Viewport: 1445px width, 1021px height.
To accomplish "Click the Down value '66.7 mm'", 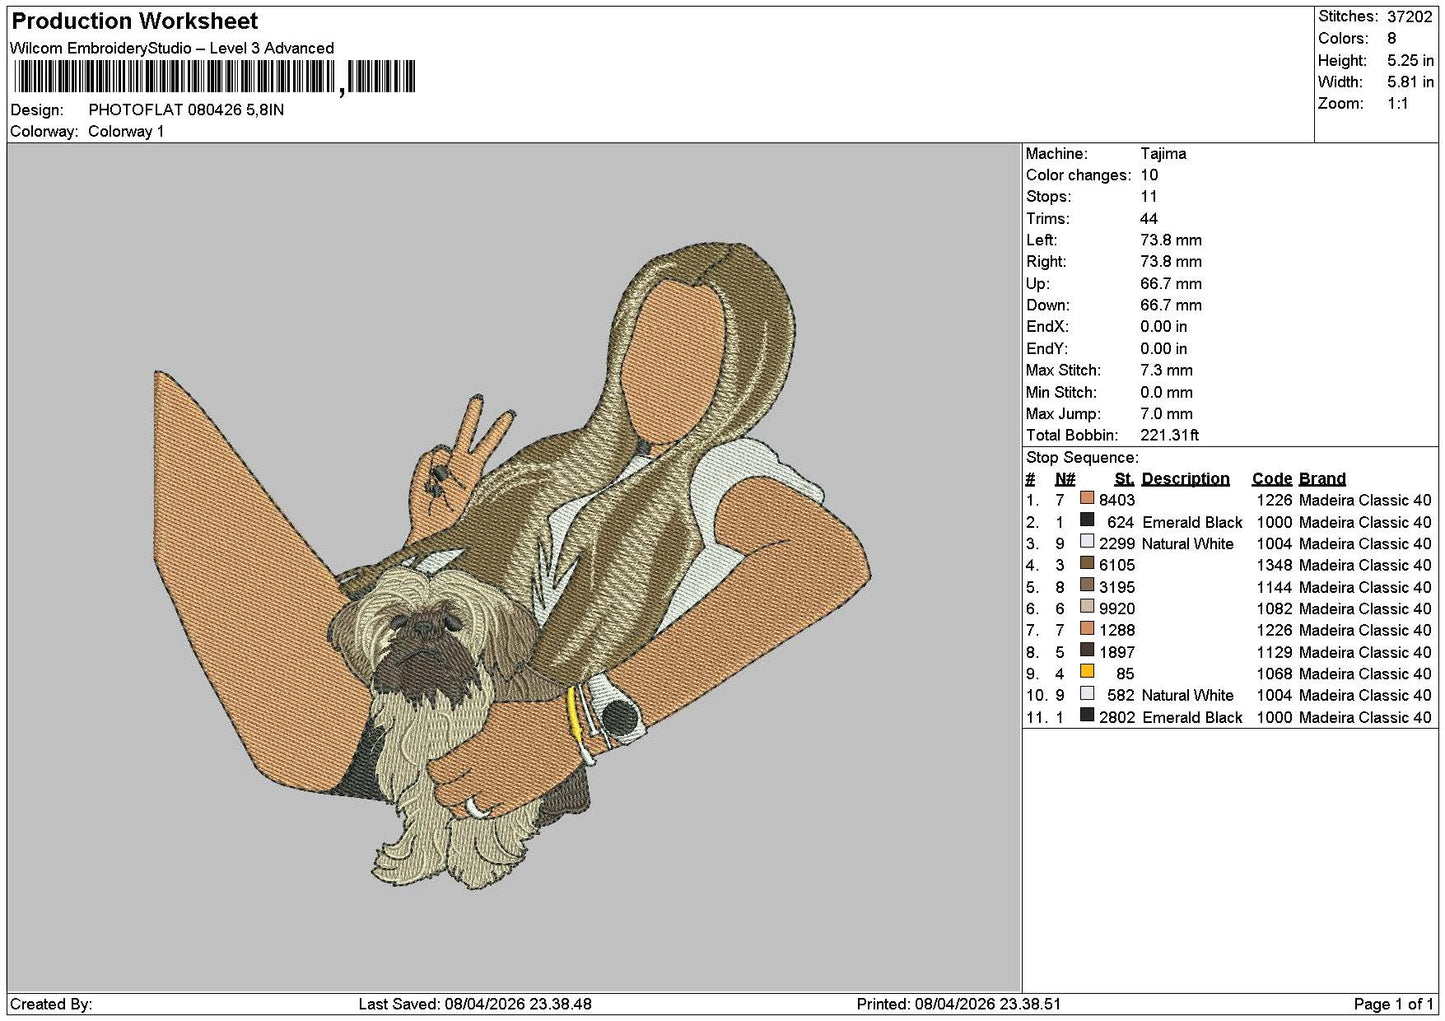I will click(1171, 305).
